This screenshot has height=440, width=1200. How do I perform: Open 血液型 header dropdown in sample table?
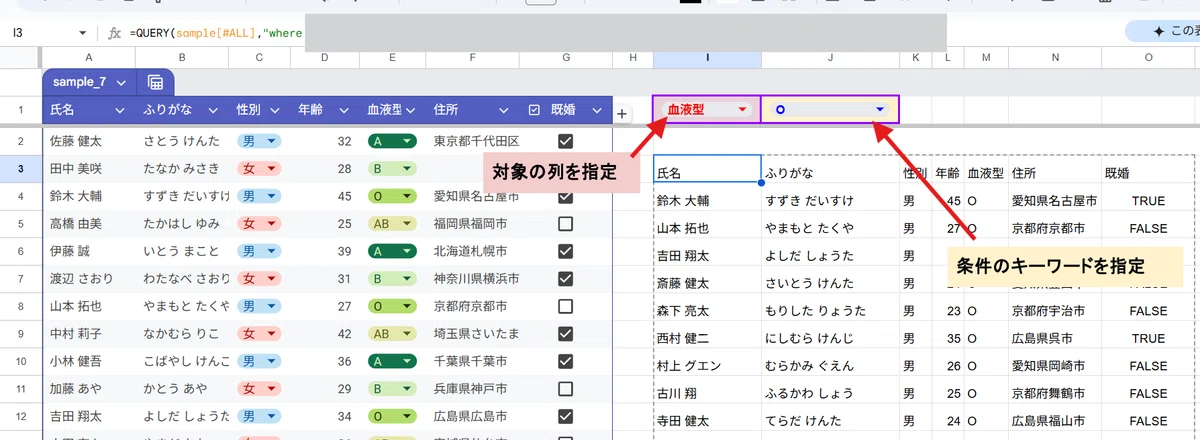click(410, 110)
